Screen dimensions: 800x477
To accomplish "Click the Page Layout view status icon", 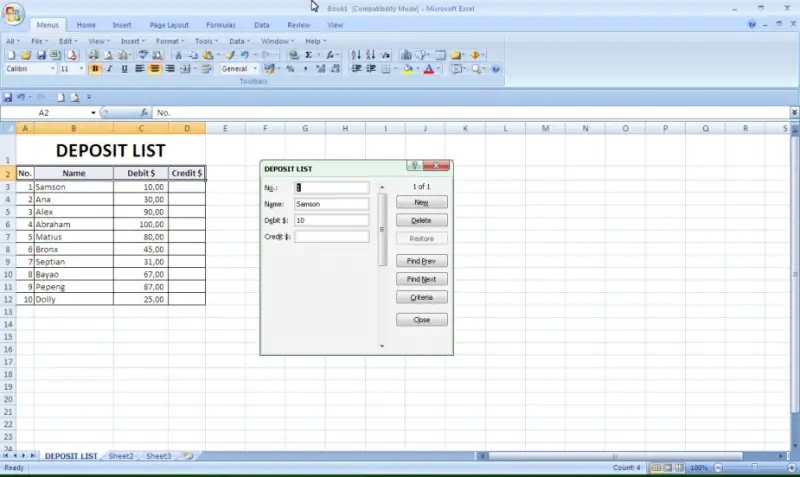I will 668,467.
